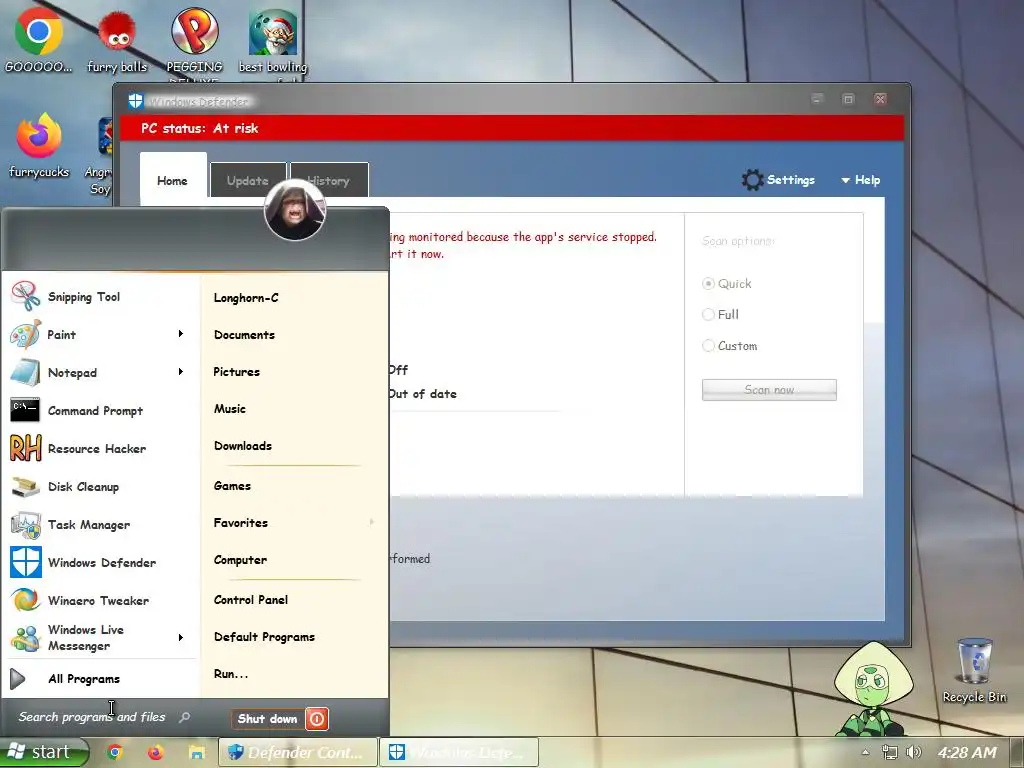Open Settings gear in Windows Defender
Screen dimensions: 1024x768
(778, 180)
